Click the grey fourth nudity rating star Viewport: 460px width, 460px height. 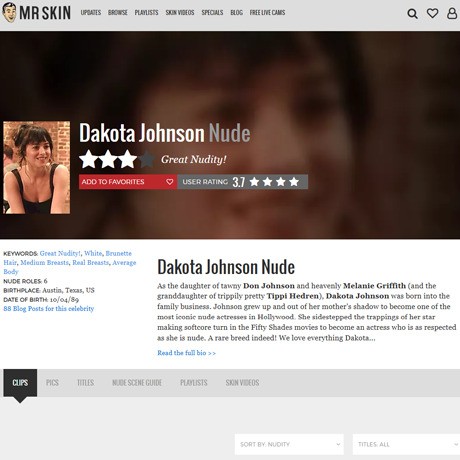(147, 159)
